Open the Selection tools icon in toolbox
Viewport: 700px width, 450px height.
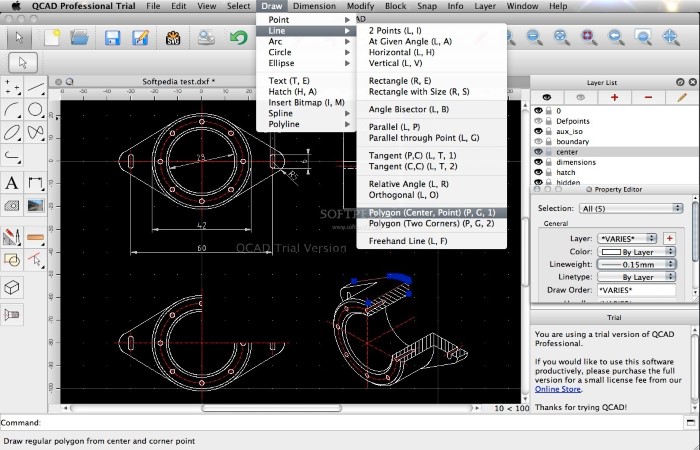(x=35, y=260)
